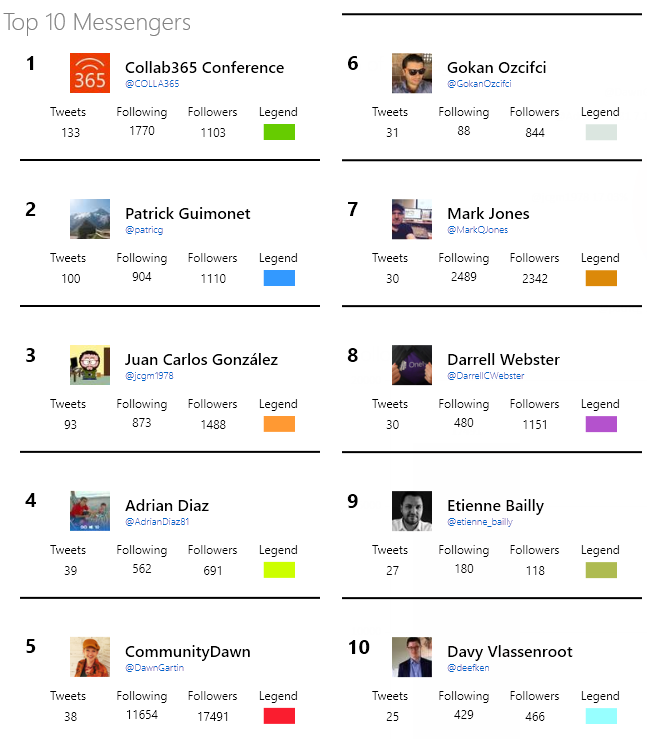647x739 pixels.
Task: Click CommunityDawn's profile photo
Action: pyautogui.click(x=90, y=657)
